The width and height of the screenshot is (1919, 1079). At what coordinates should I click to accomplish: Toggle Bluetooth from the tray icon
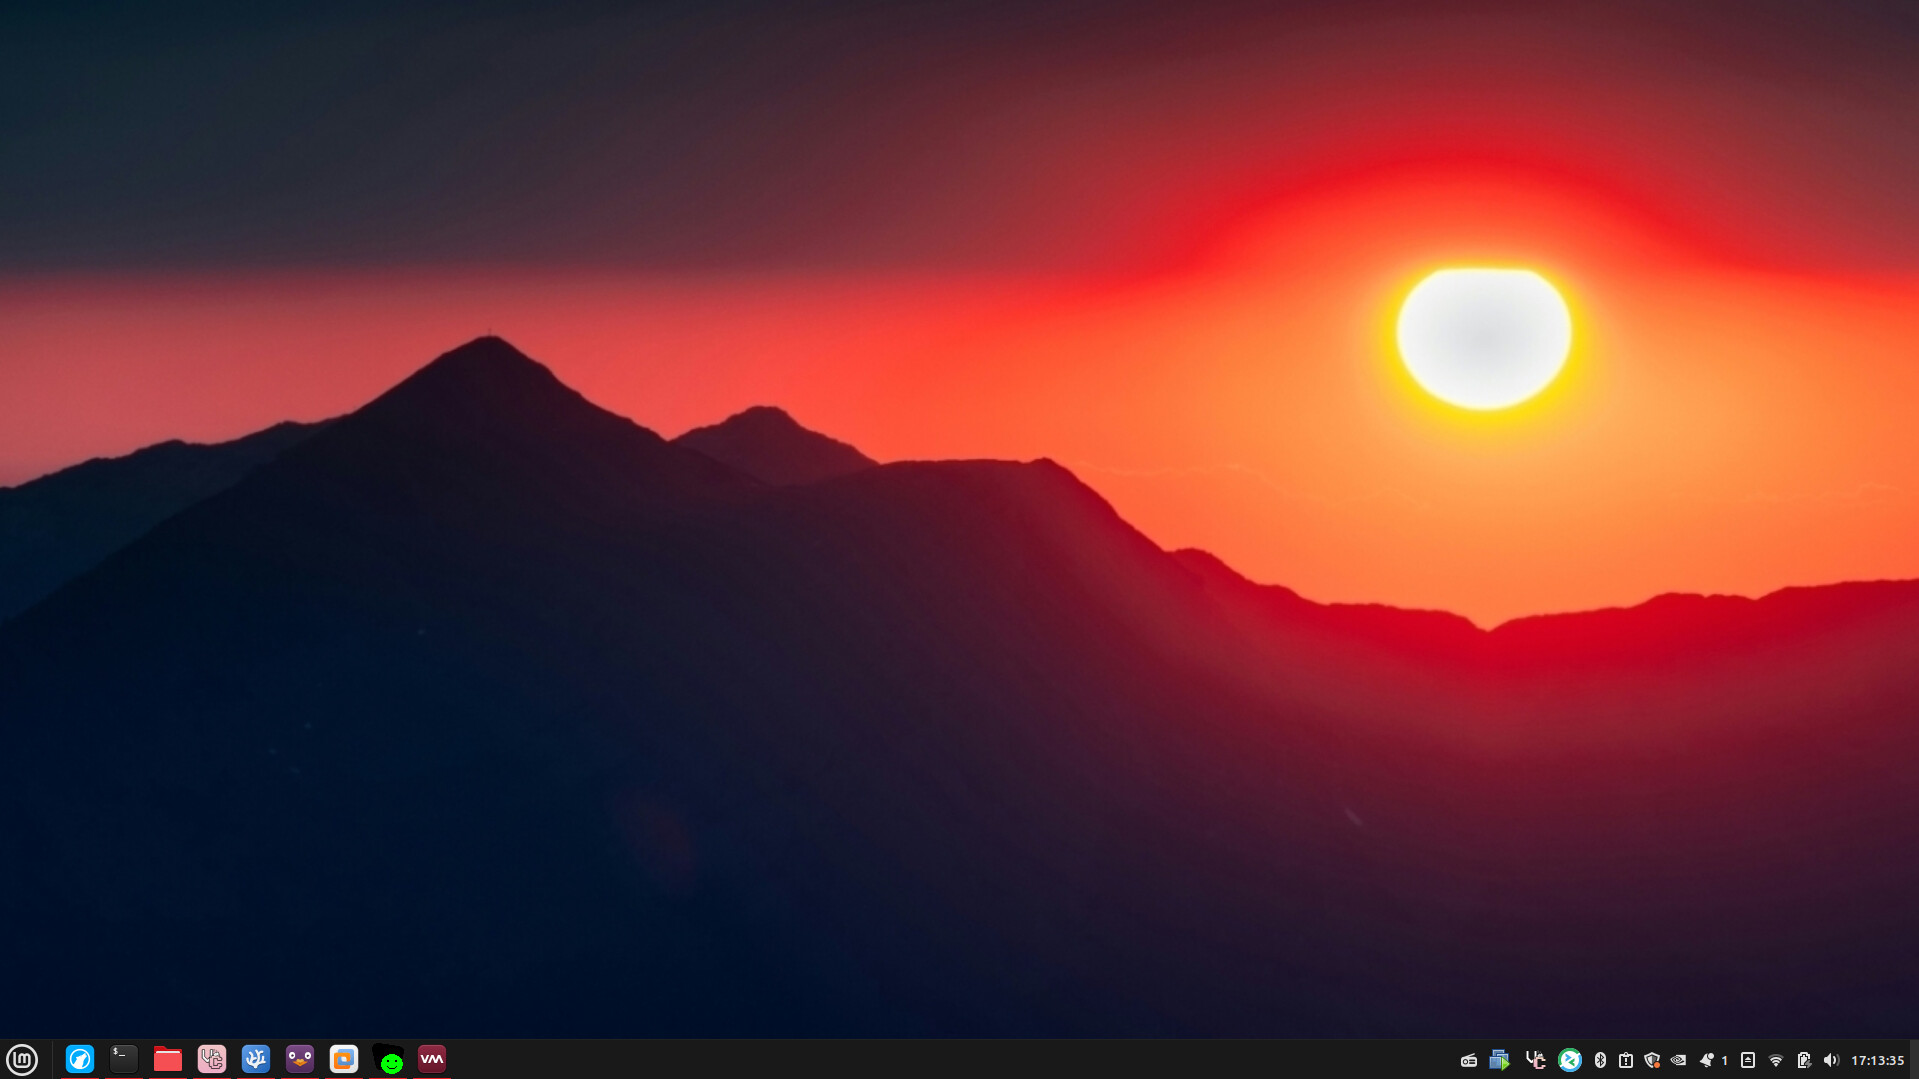(1600, 1060)
